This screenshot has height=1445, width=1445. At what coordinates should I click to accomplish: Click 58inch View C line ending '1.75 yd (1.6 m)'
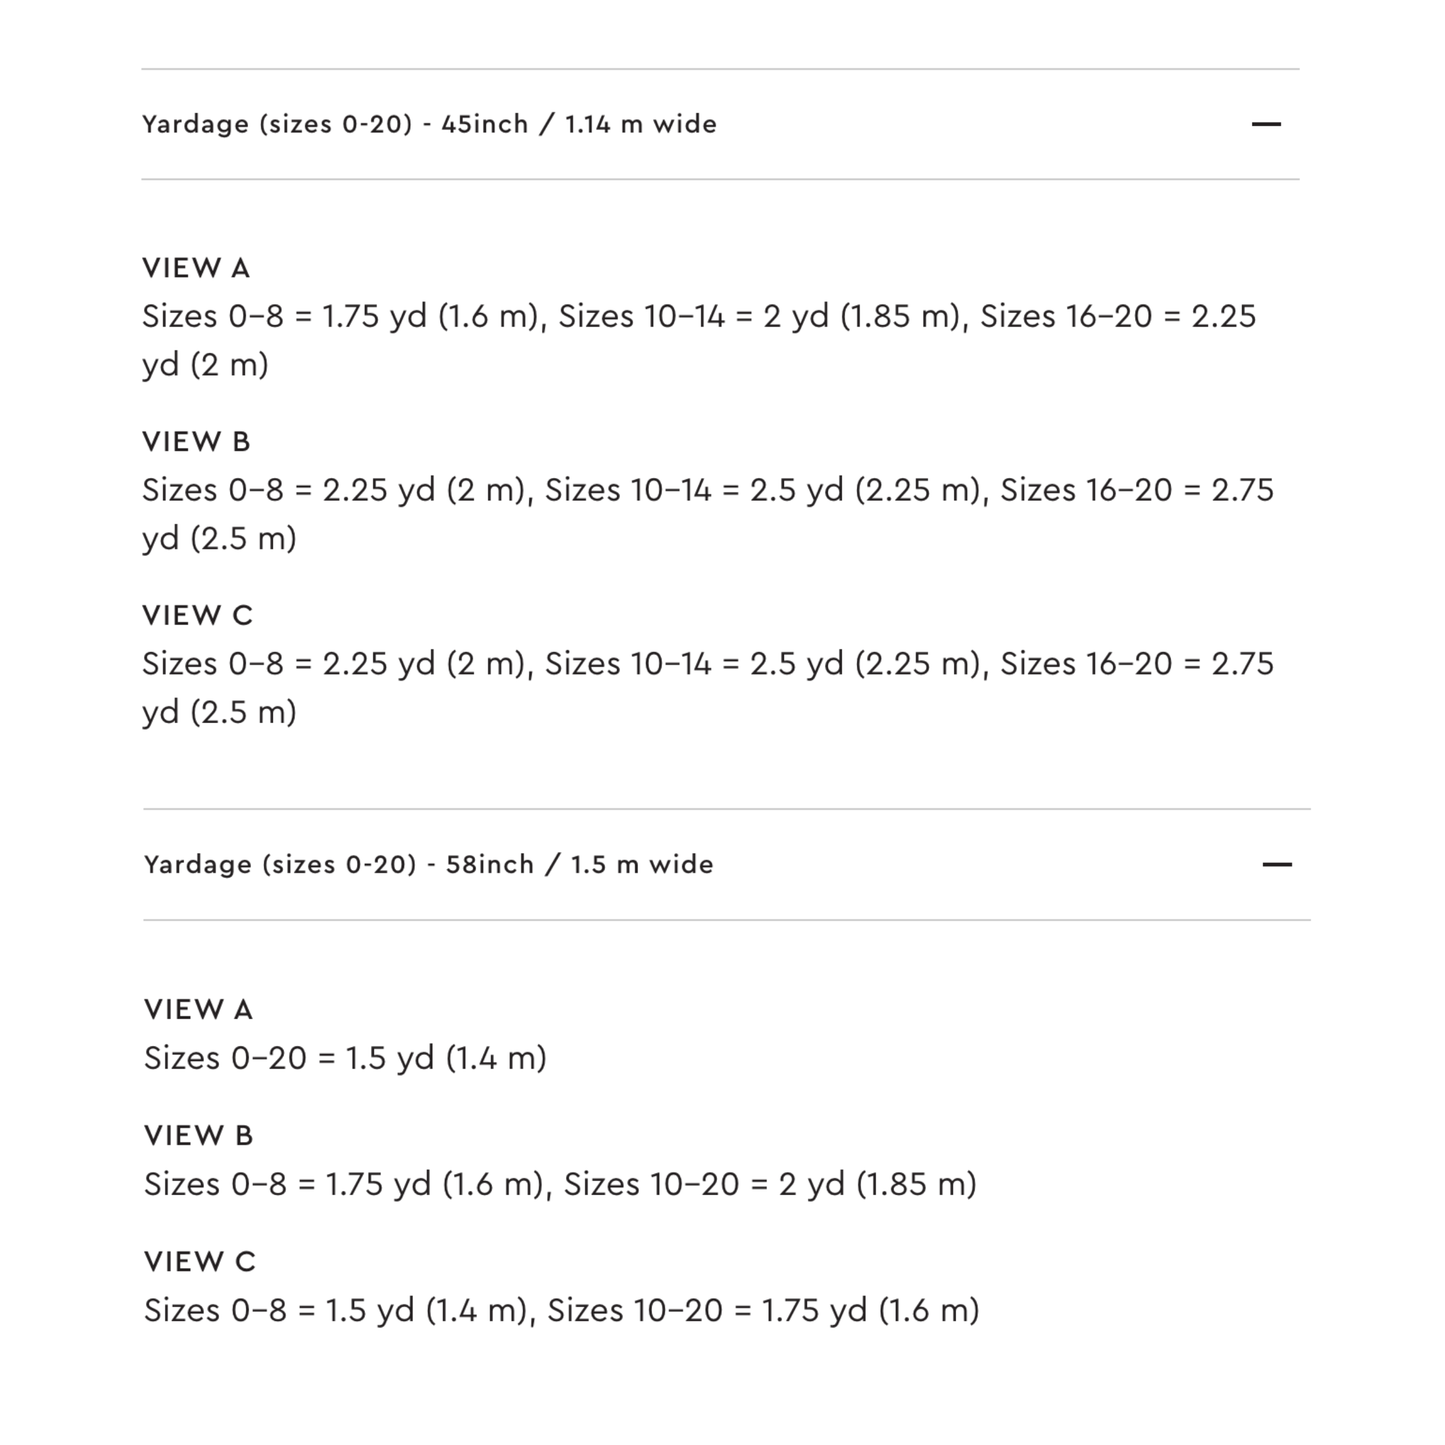(x=562, y=1310)
